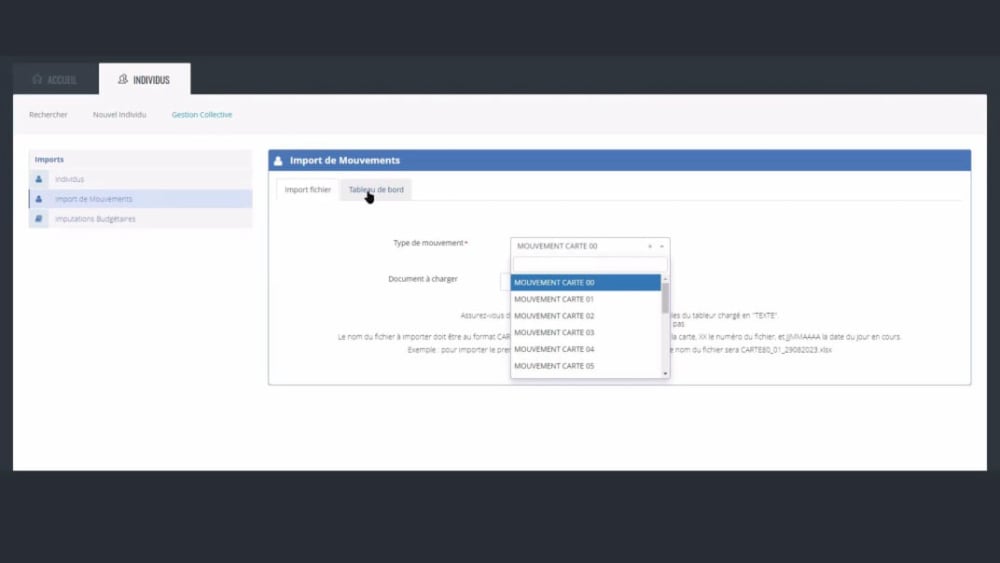The height and width of the screenshot is (563, 1000).
Task: Choose MOUVEMENT CARTE 04 option
Action: tap(585, 349)
